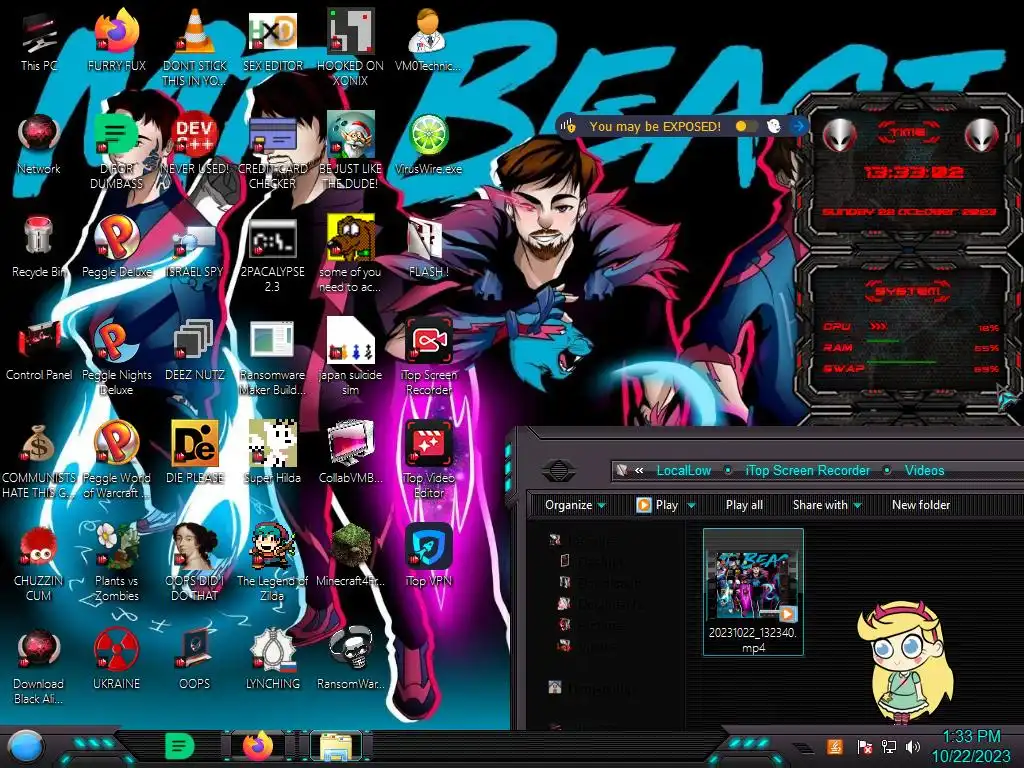Click the Explorer back navigation button
This screenshot has width=1024, height=768.
coord(558,470)
